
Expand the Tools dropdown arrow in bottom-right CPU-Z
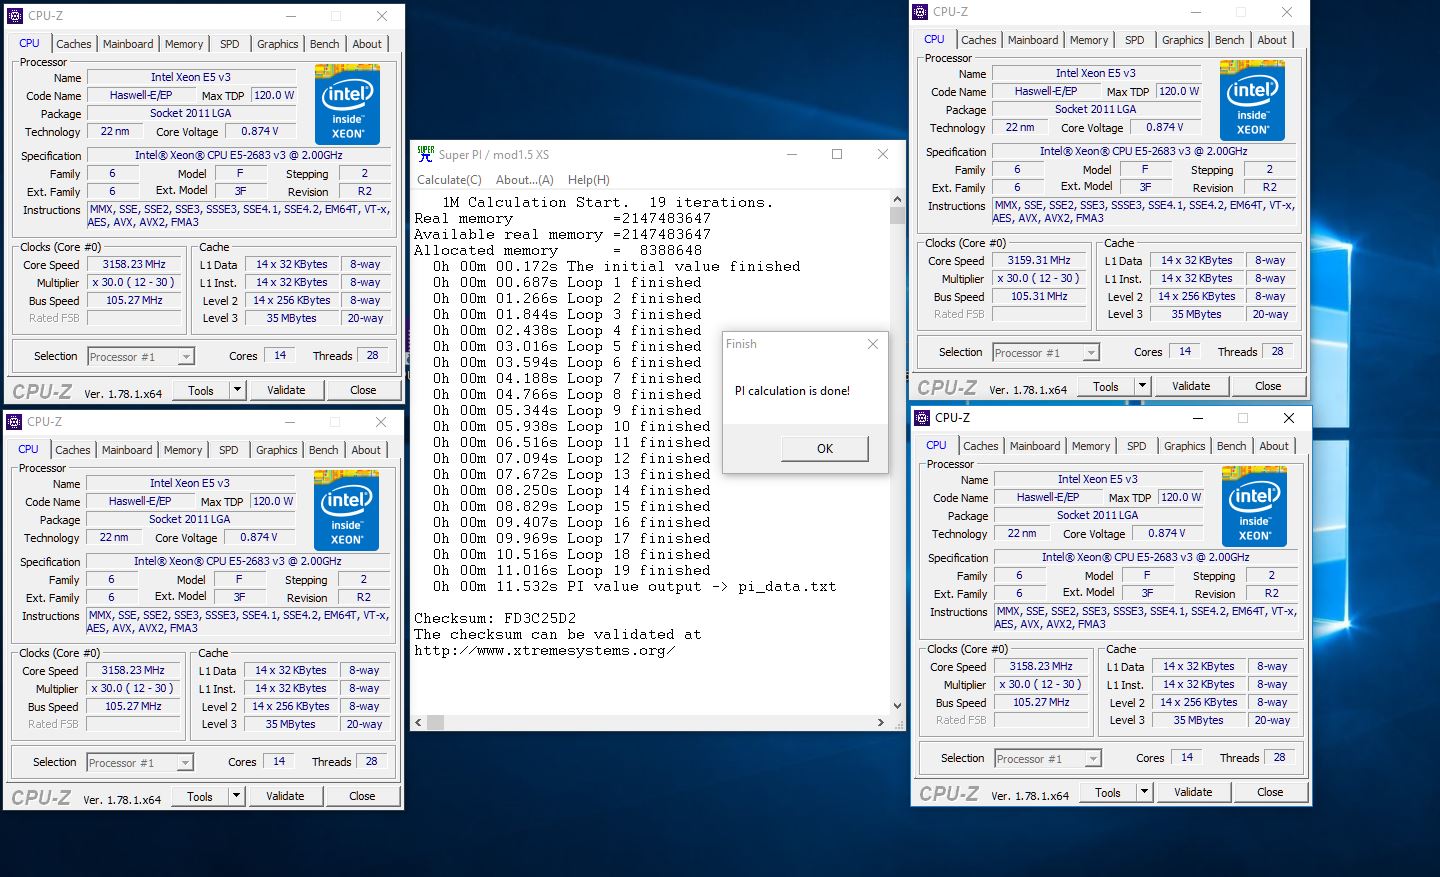[x=1144, y=792]
